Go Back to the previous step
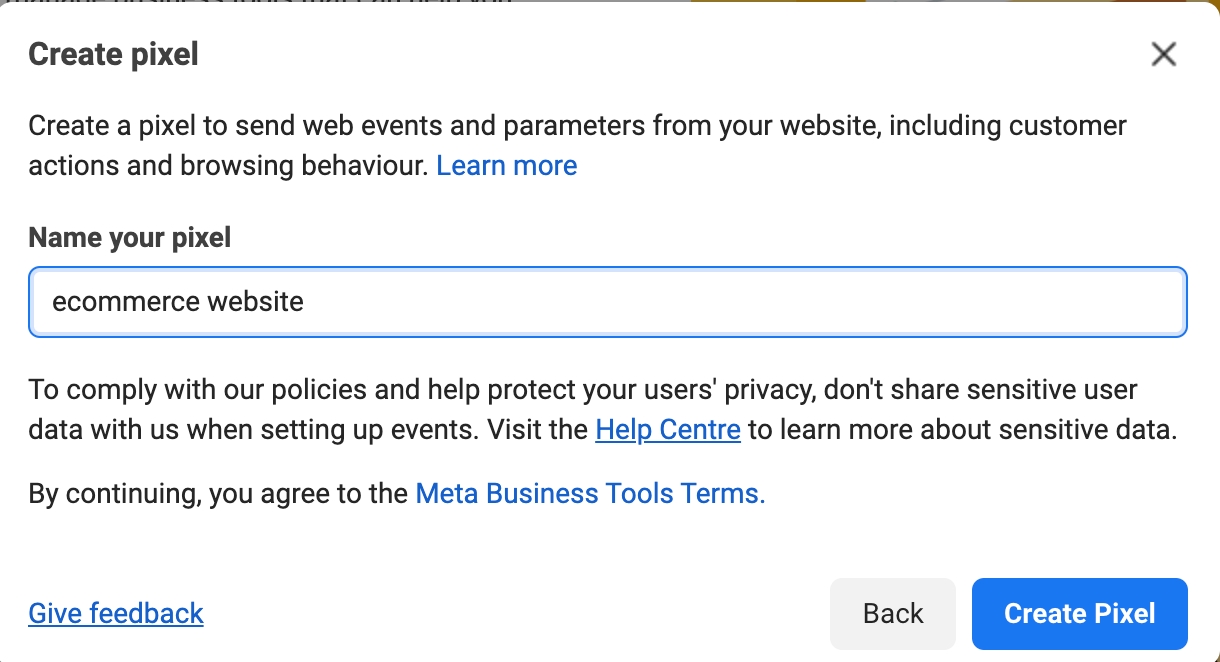Image resolution: width=1220 pixels, height=662 pixels. pos(892,613)
